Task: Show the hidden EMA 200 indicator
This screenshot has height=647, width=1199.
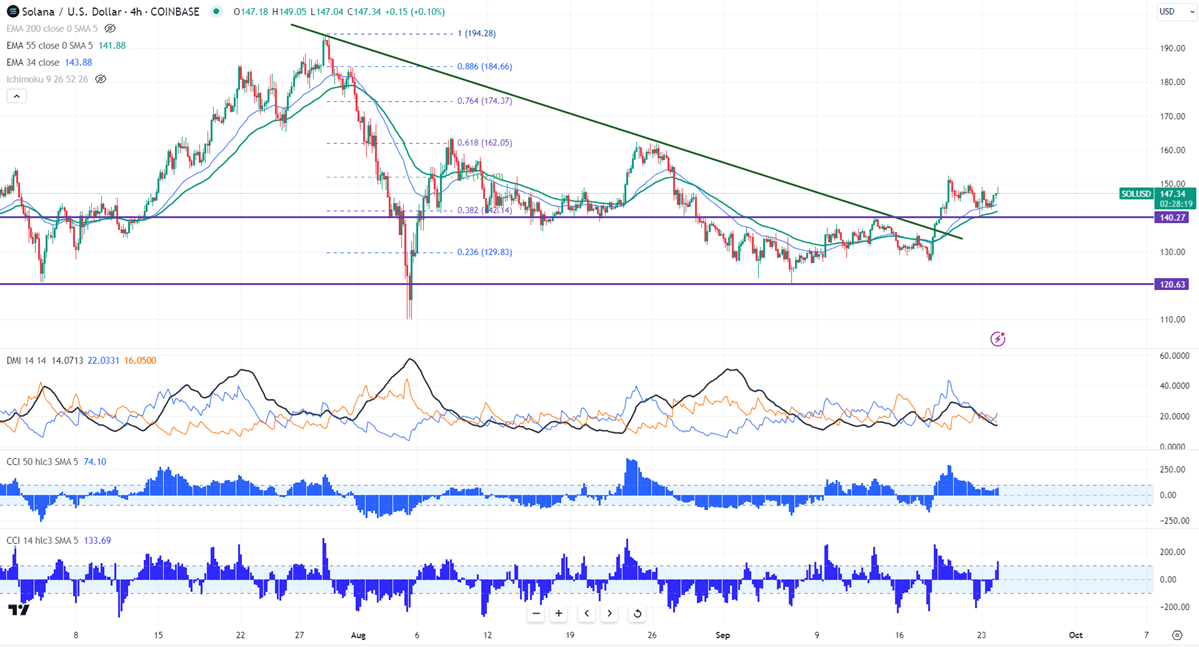Action: [110, 28]
